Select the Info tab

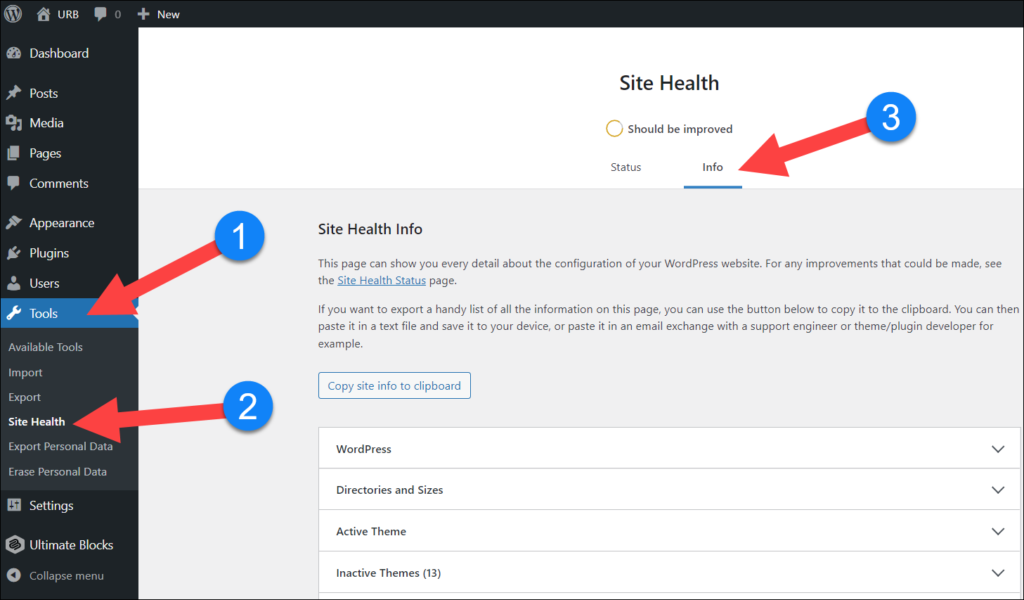pos(712,167)
